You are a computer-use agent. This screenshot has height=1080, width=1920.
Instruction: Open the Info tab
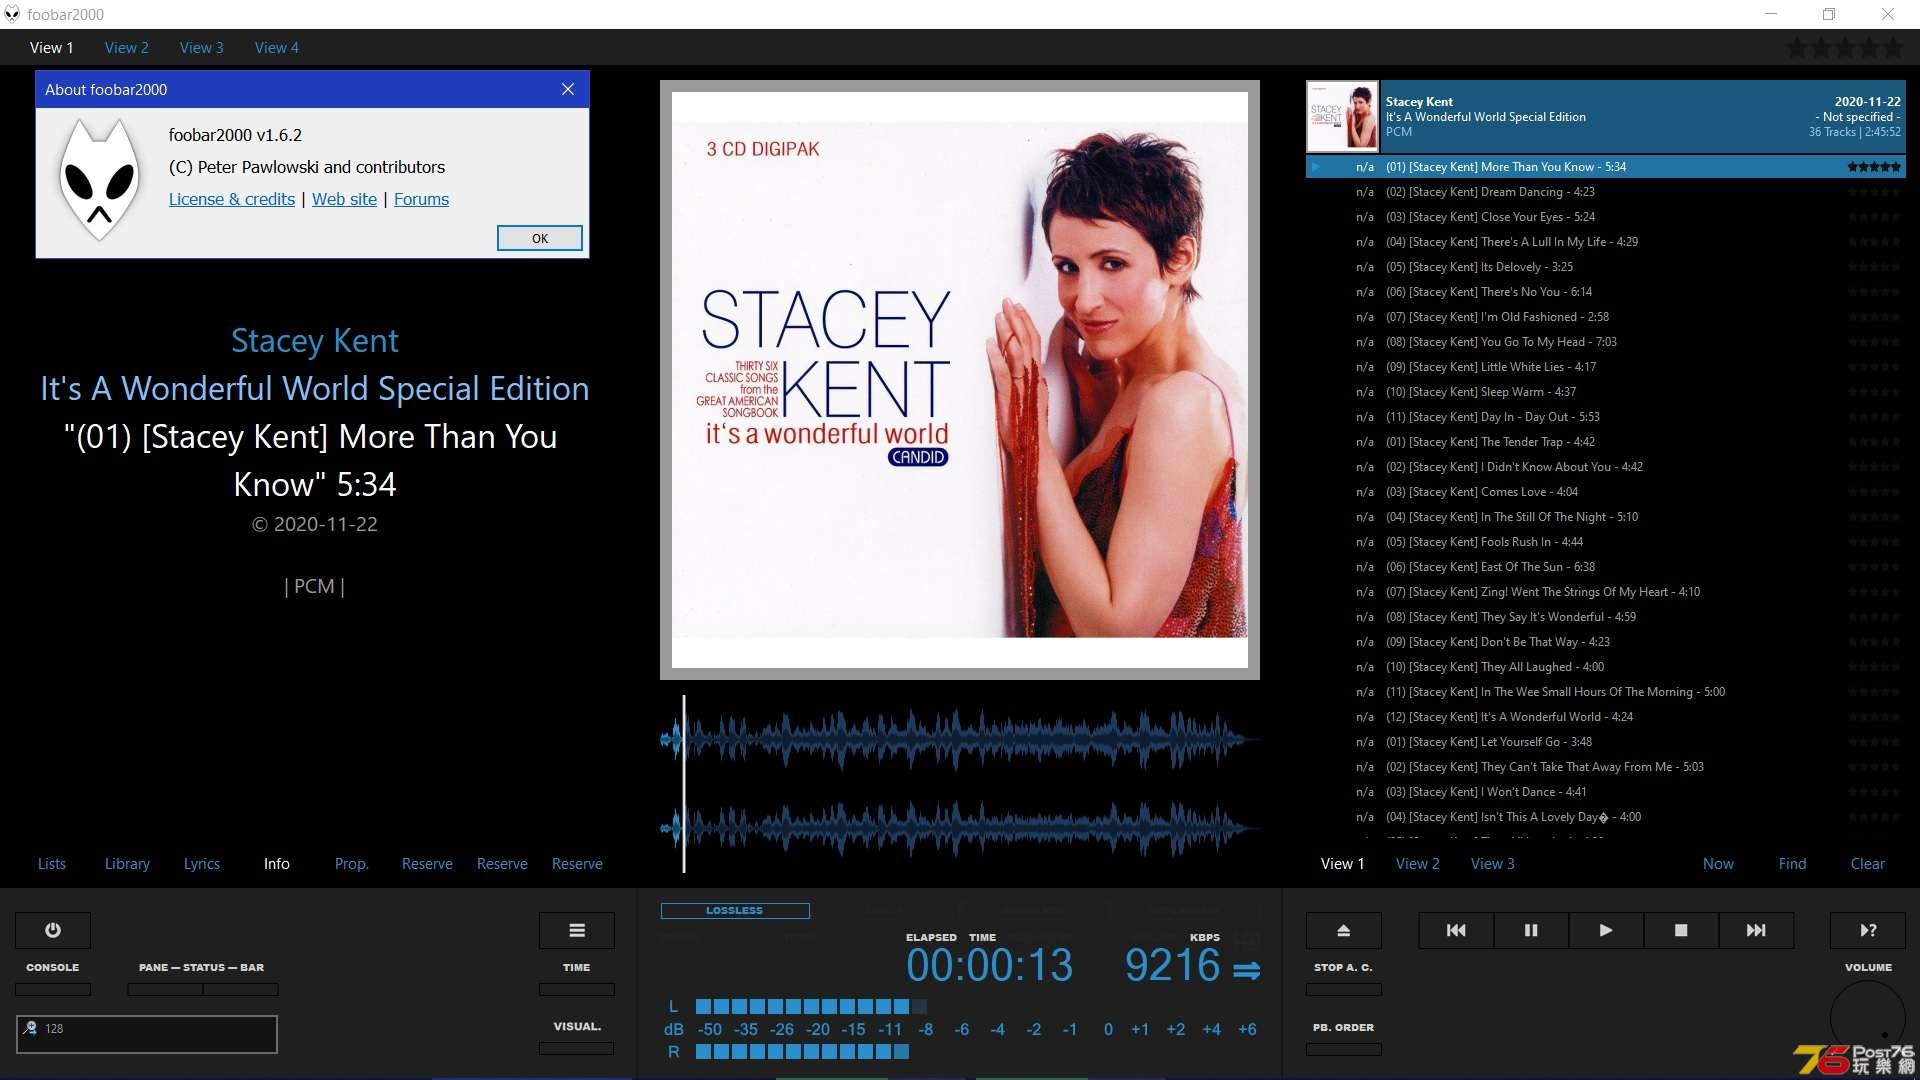point(277,864)
